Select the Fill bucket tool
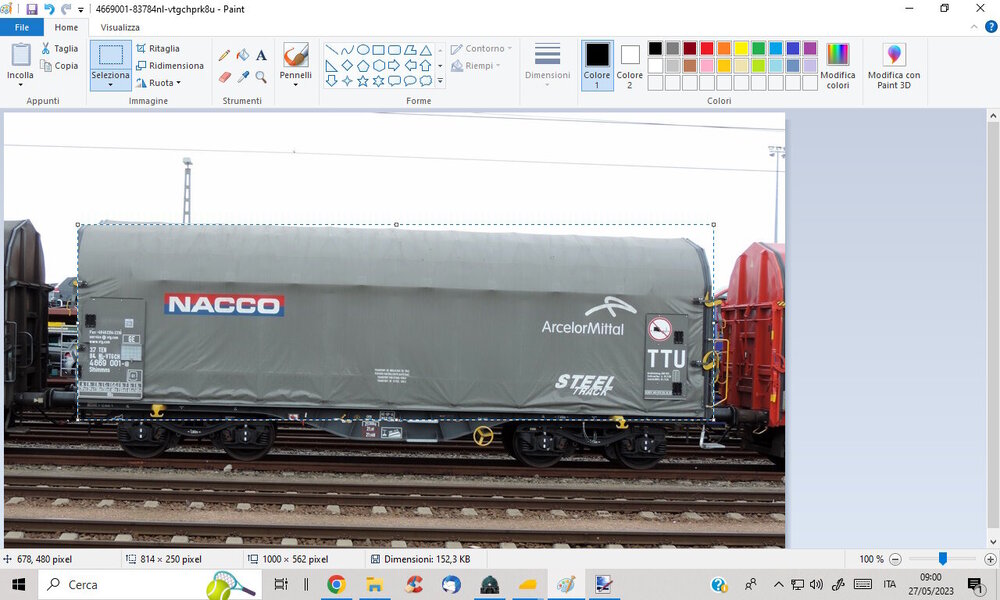1000x600 pixels. point(243,55)
